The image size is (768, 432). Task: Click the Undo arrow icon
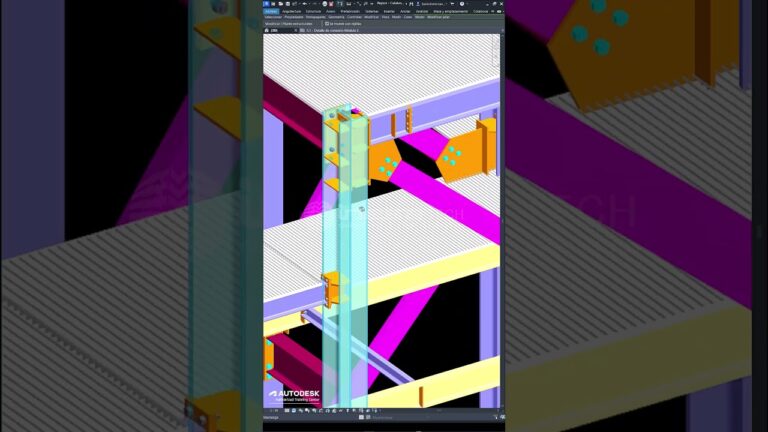click(305, 4)
